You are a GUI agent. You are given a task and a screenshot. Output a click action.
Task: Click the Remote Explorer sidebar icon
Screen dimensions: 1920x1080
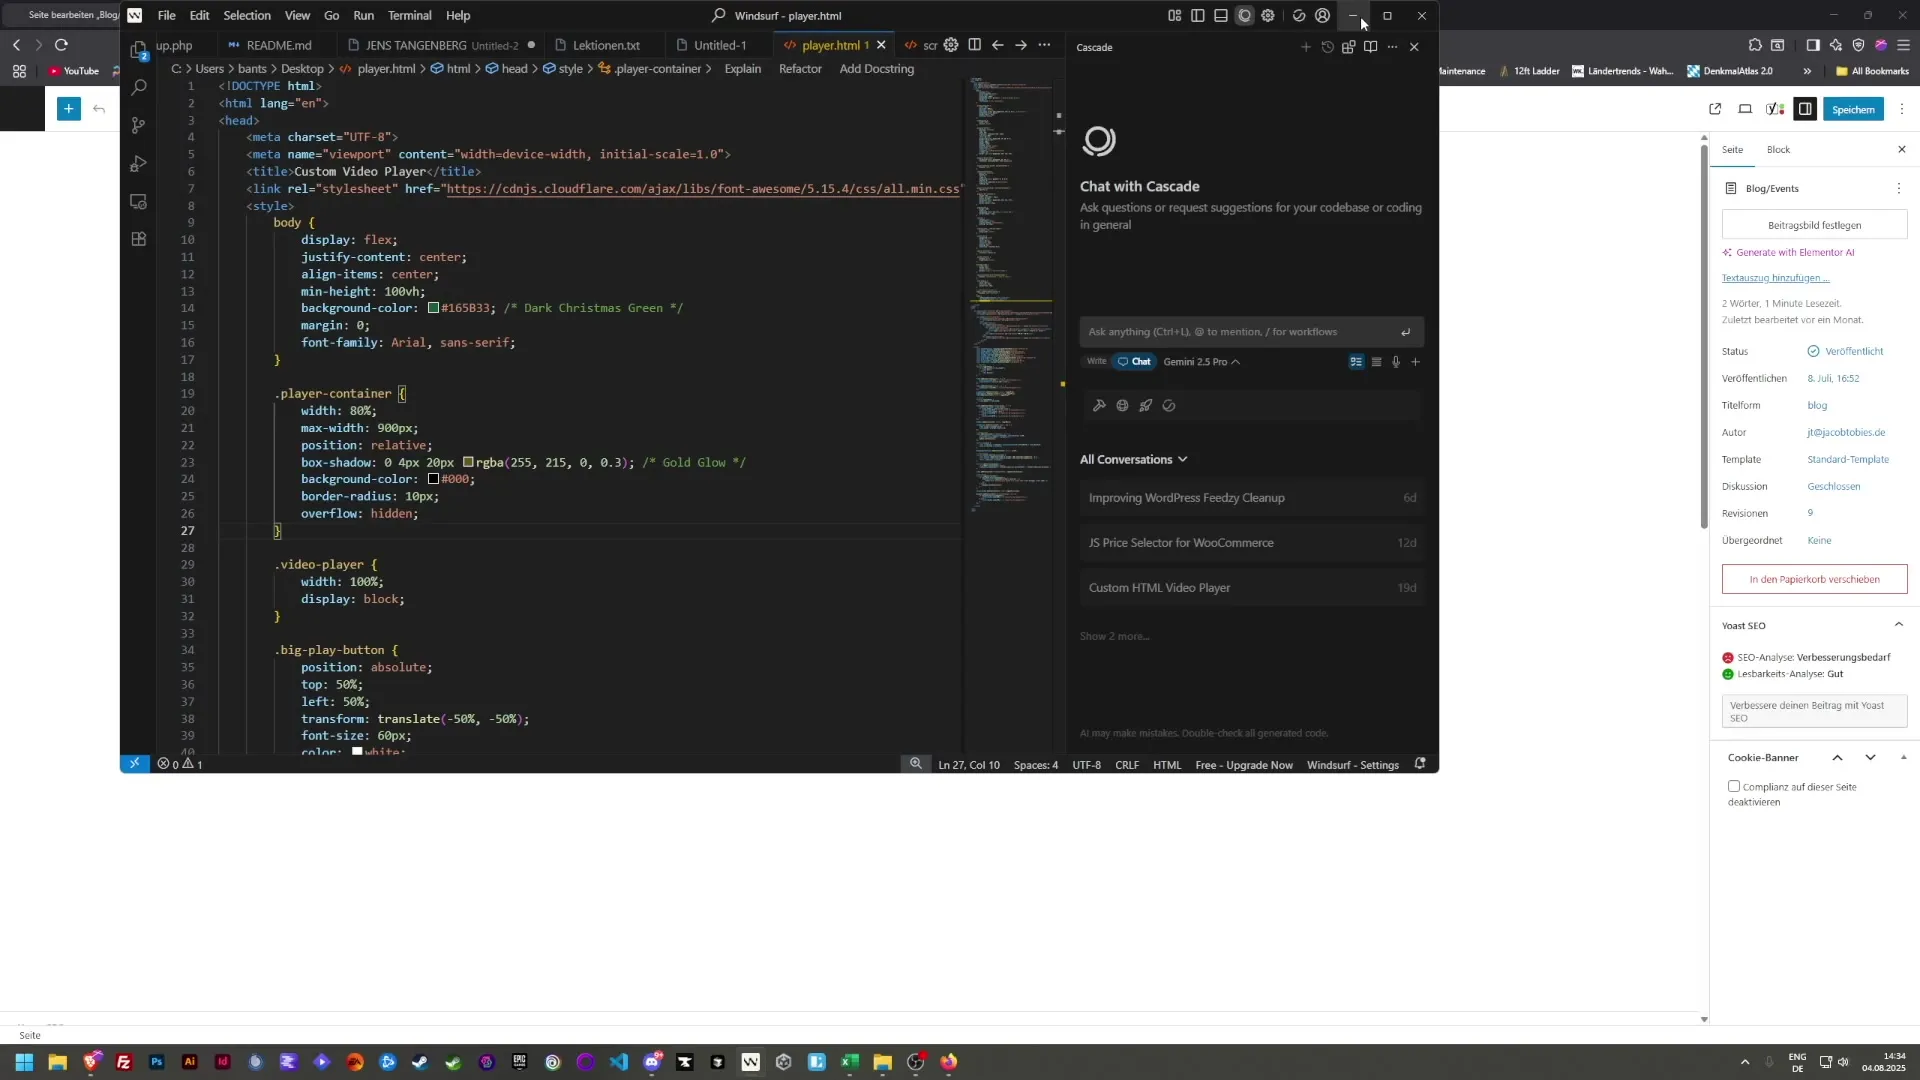(139, 202)
